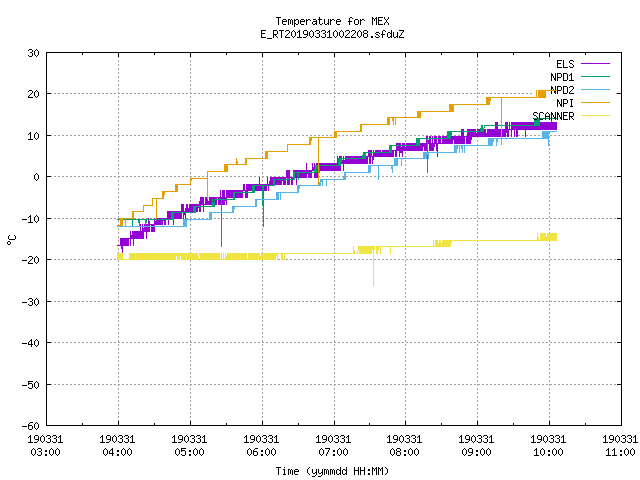The image size is (640, 480).
Task: Click the filename E_RT20190331002208.sfduZ subtitle
Action: [x=332, y=34]
